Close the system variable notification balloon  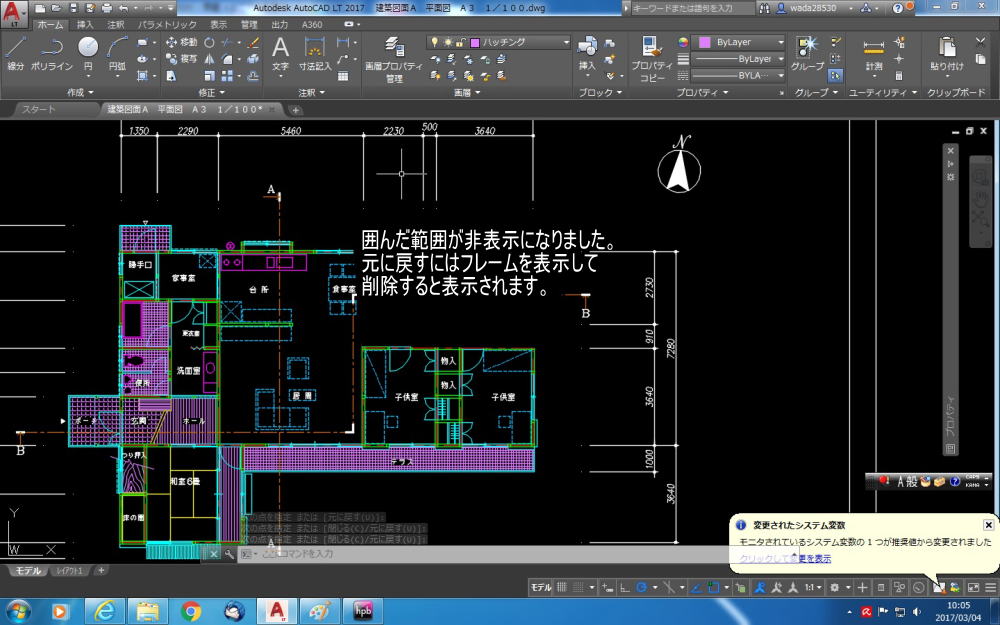[988, 525]
